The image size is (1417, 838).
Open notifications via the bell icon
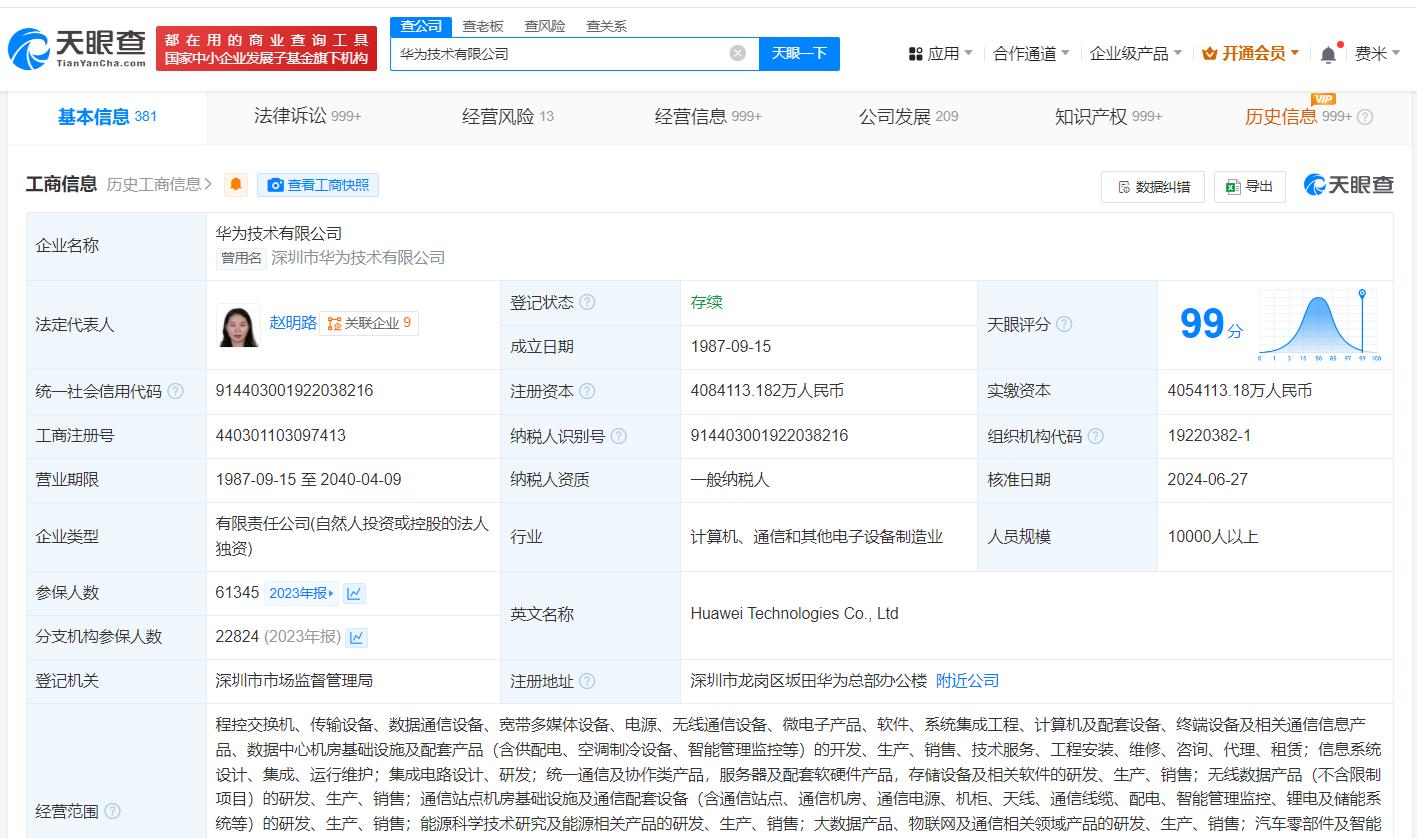coord(1328,54)
